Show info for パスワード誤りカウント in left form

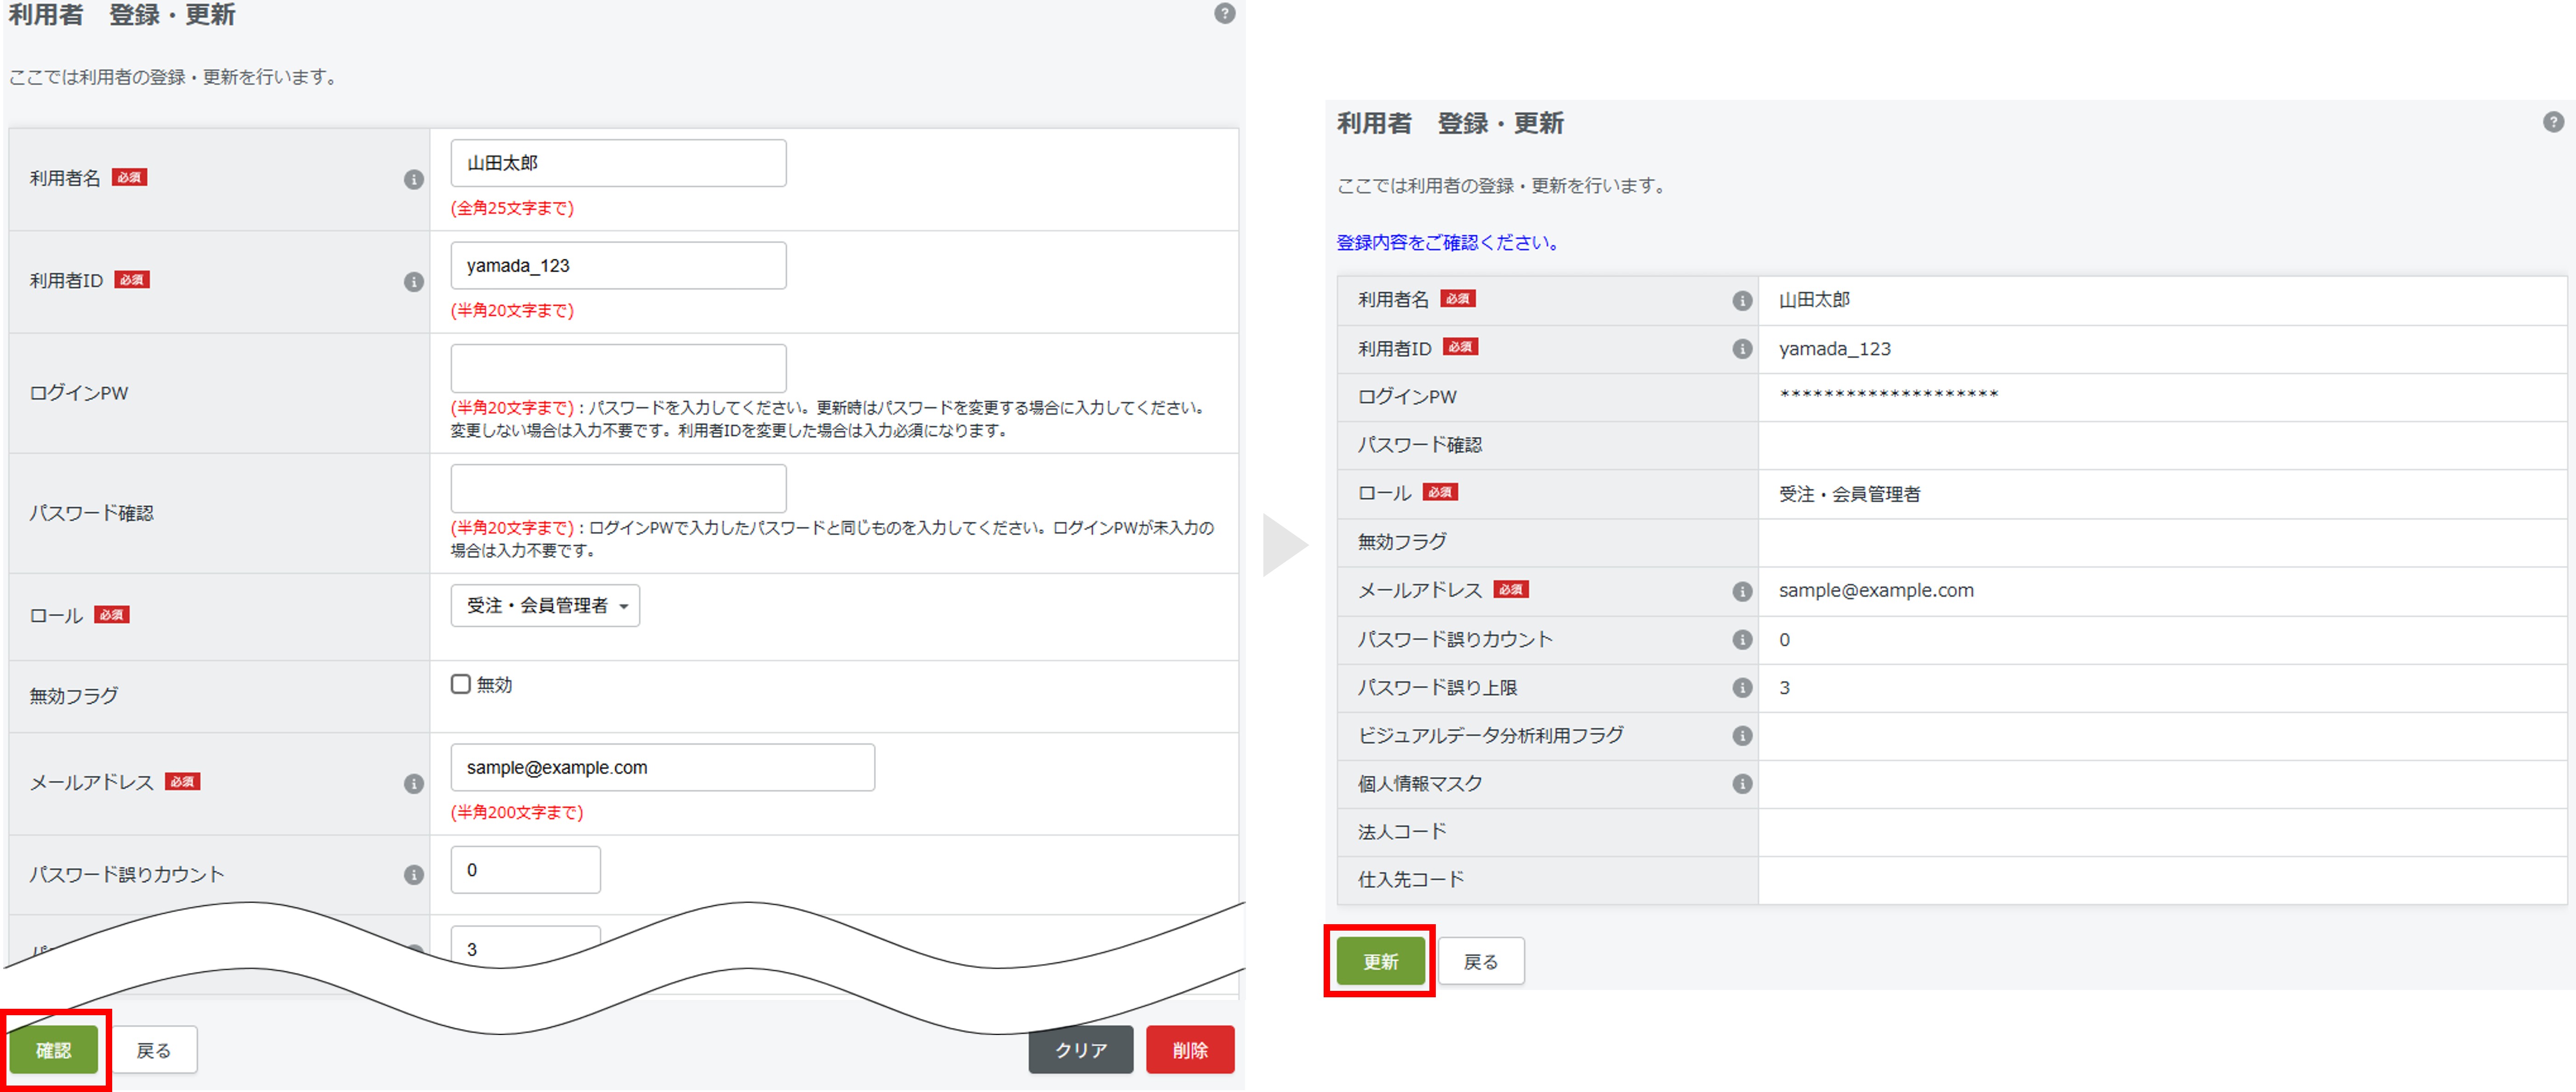(x=414, y=875)
